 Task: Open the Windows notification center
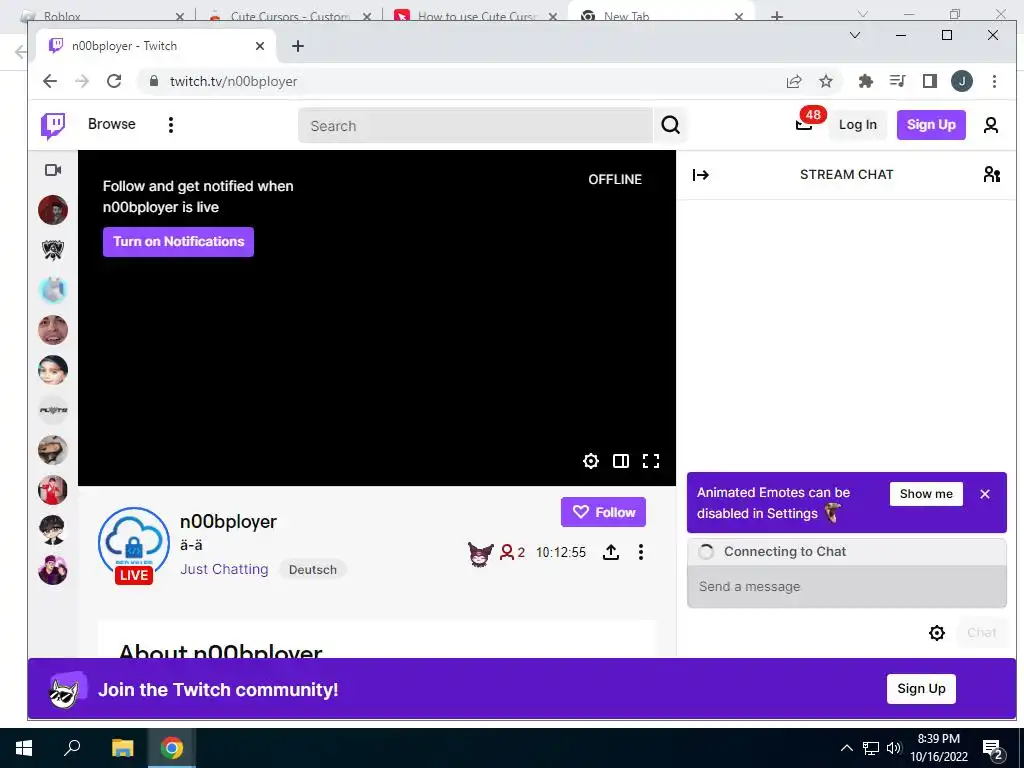coord(993,750)
